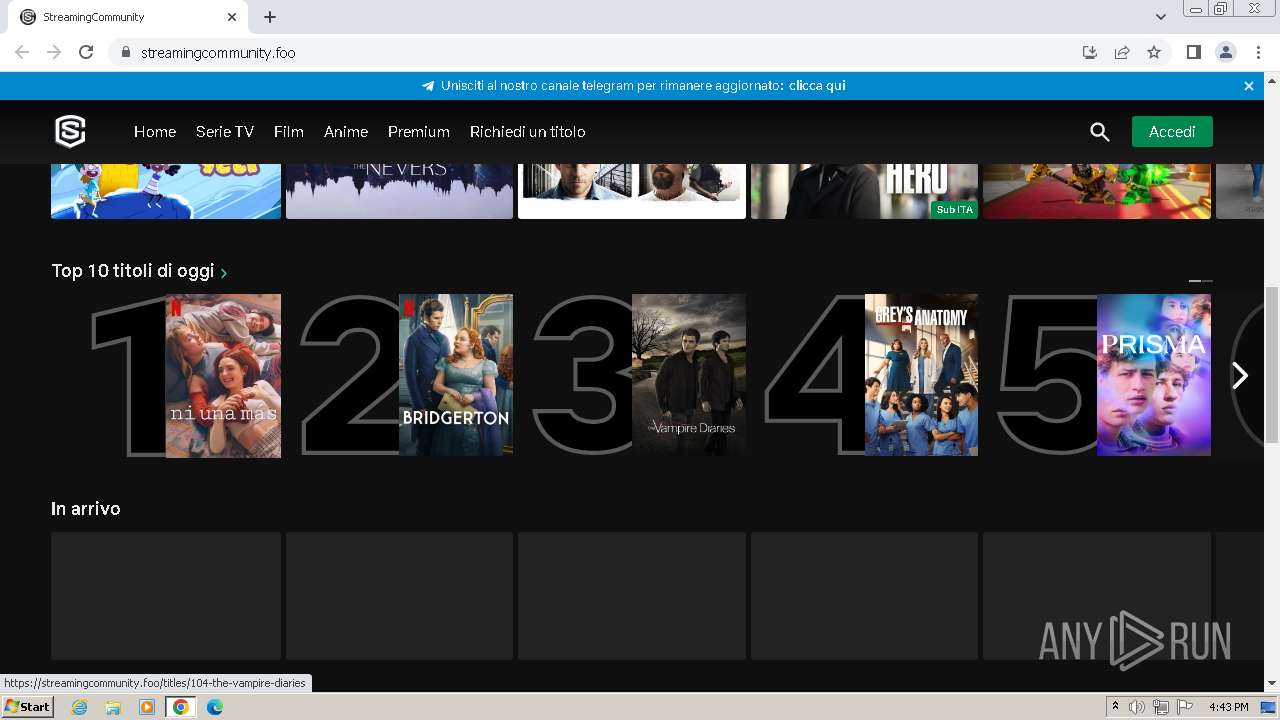The width and height of the screenshot is (1280, 720).
Task: Click the action center flag tray icon
Action: (x=1184, y=707)
